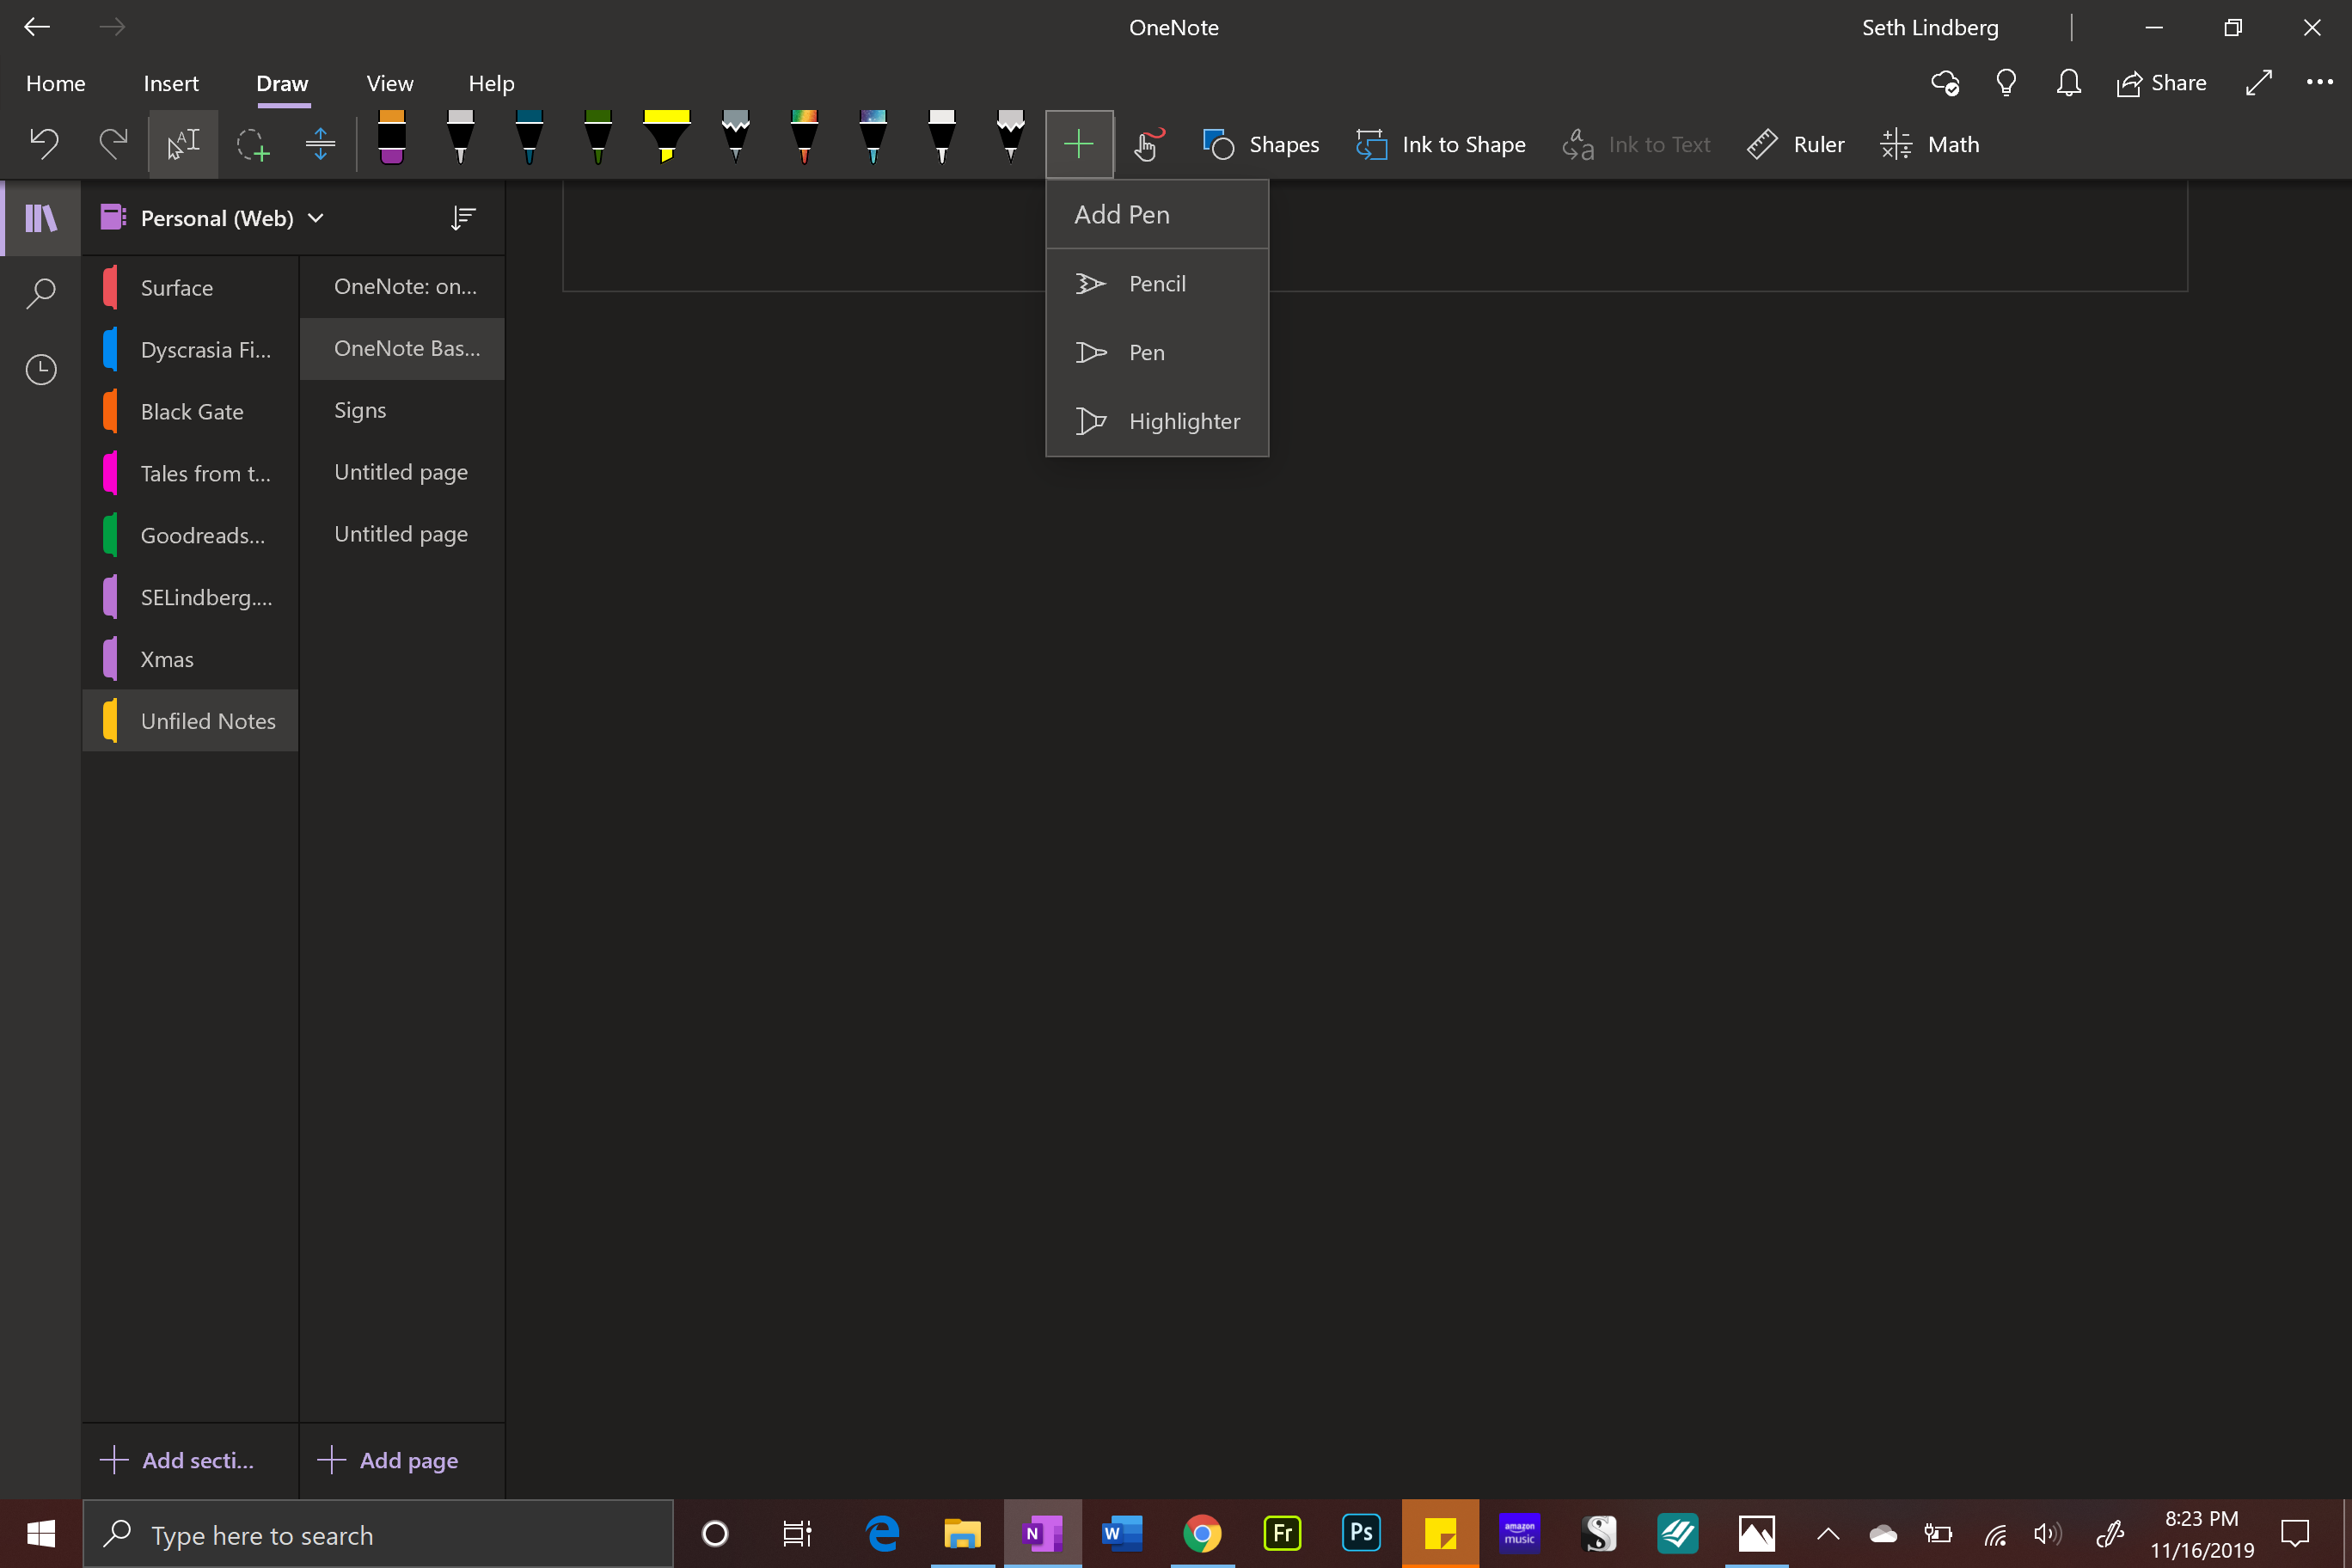Open the search pane

point(41,293)
